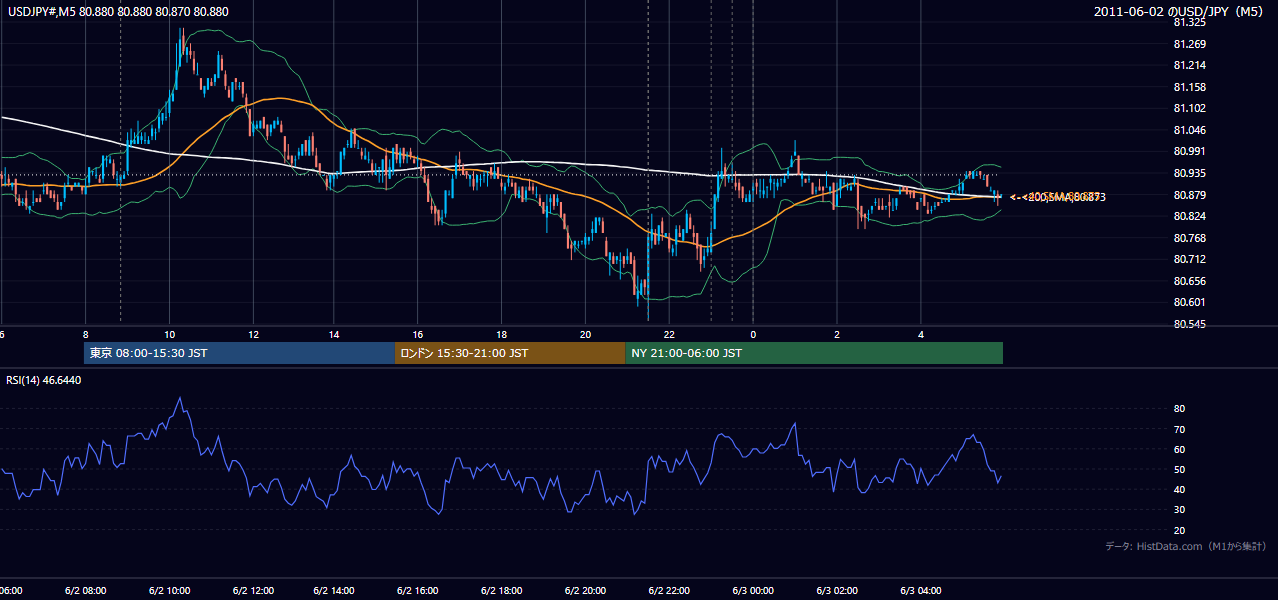Screen dimensions: 1278x600
Task: Click price axis label 80.656
Action: (1190, 281)
